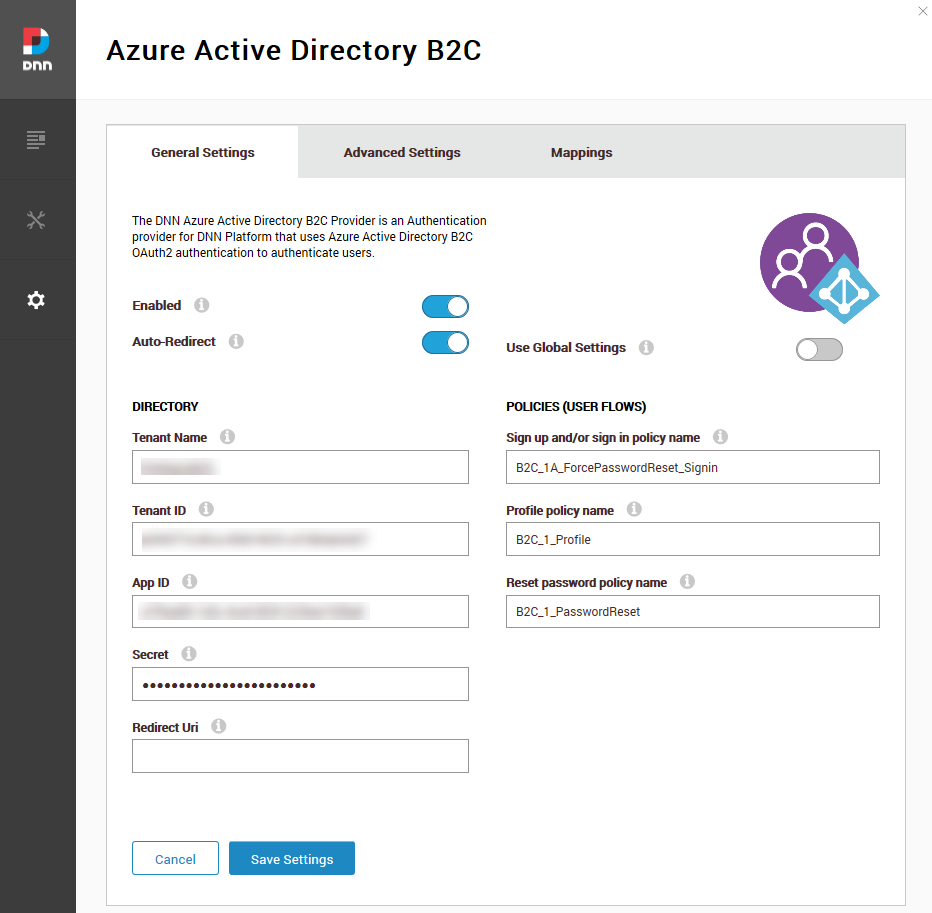Focus the Secret password field
The width and height of the screenshot is (932, 913).
[300, 684]
